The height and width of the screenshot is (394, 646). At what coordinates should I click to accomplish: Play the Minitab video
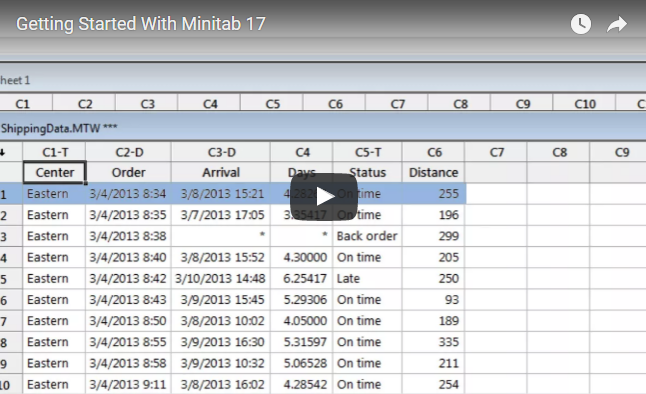324,197
